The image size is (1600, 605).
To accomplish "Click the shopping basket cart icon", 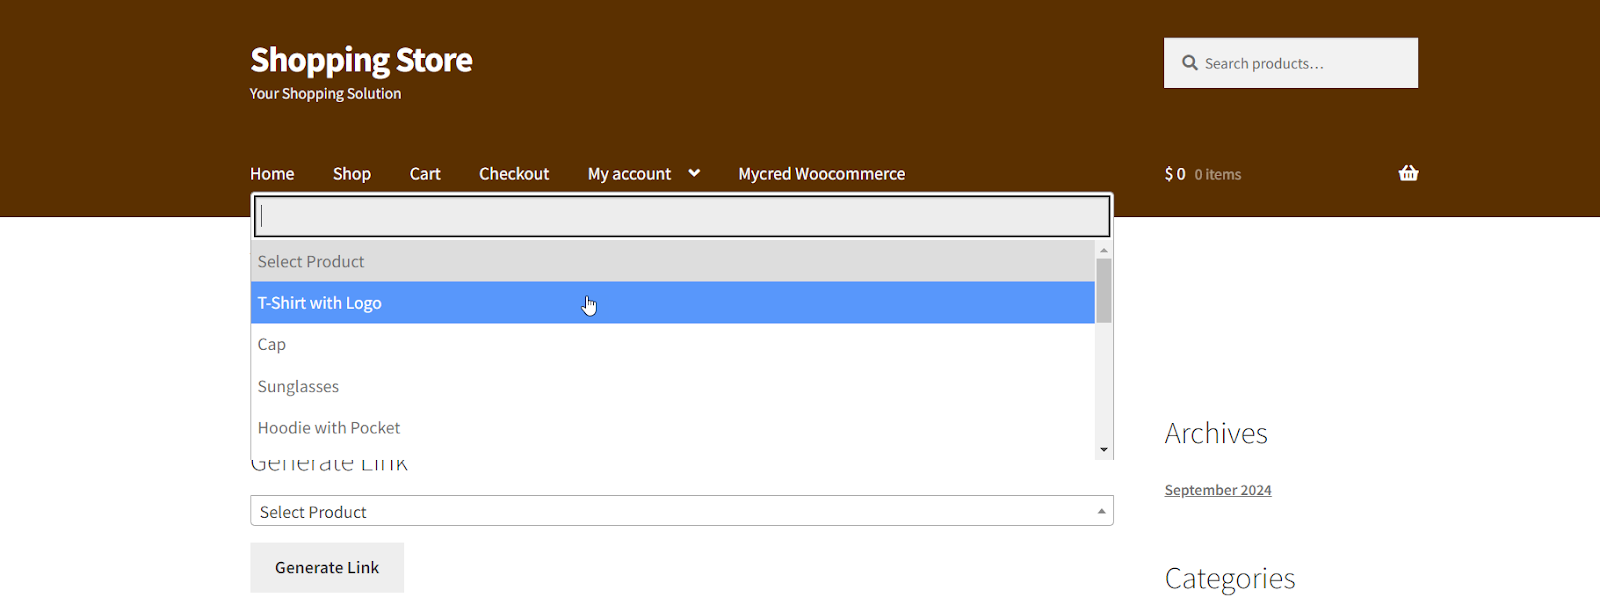I will (x=1408, y=173).
